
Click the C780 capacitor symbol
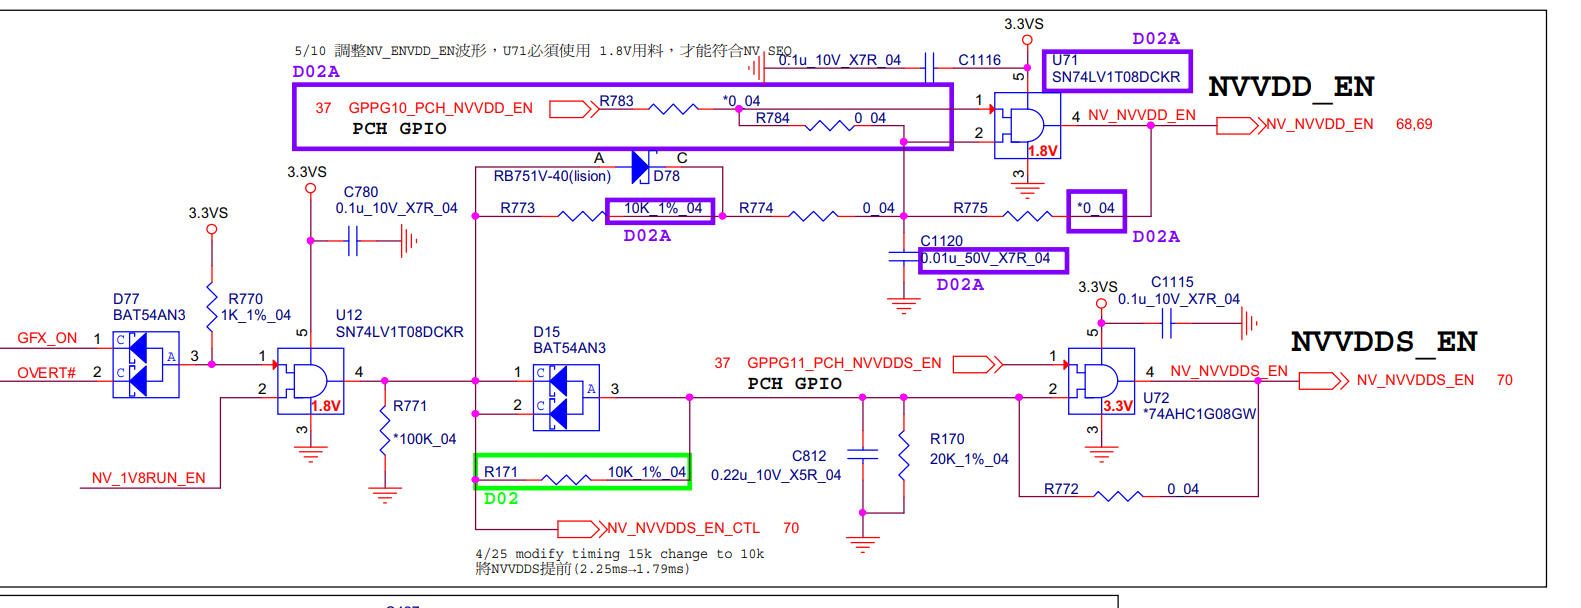[x=352, y=241]
